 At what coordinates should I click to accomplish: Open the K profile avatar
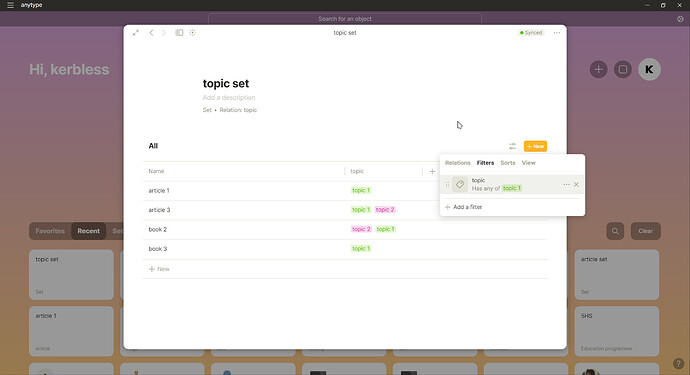649,70
